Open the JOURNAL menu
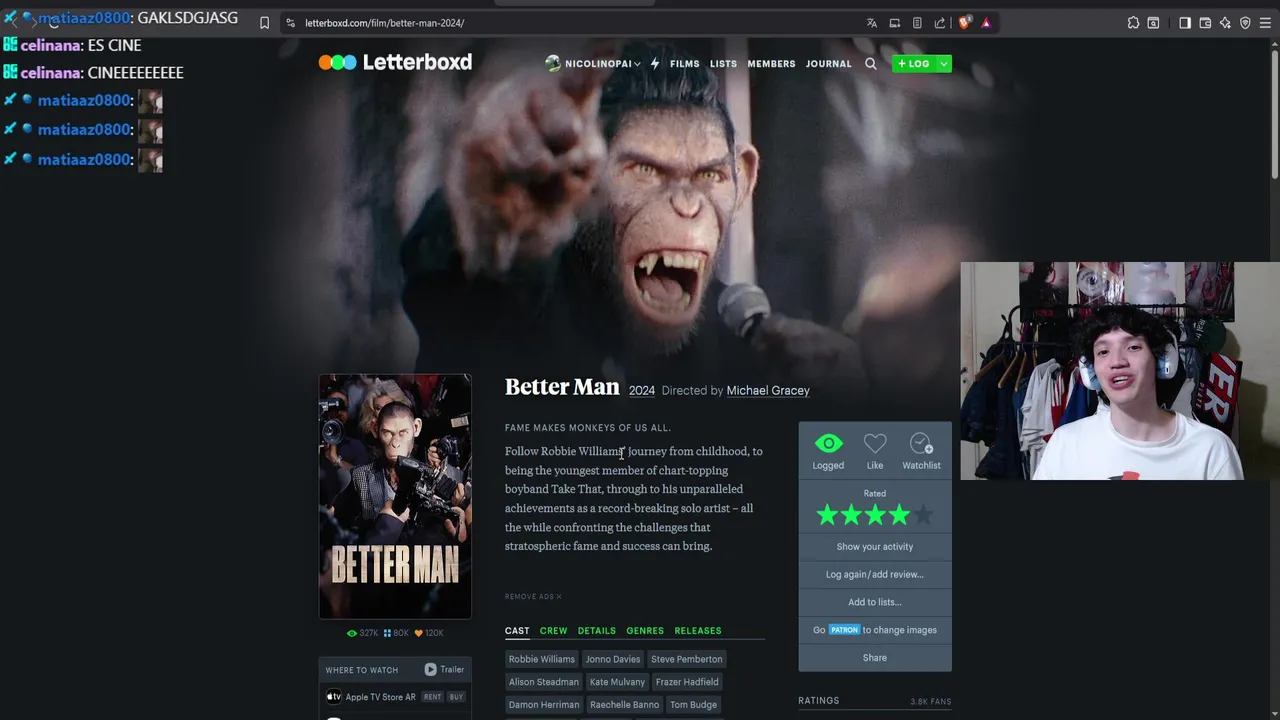1280x720 pixels. coord(829,64)
